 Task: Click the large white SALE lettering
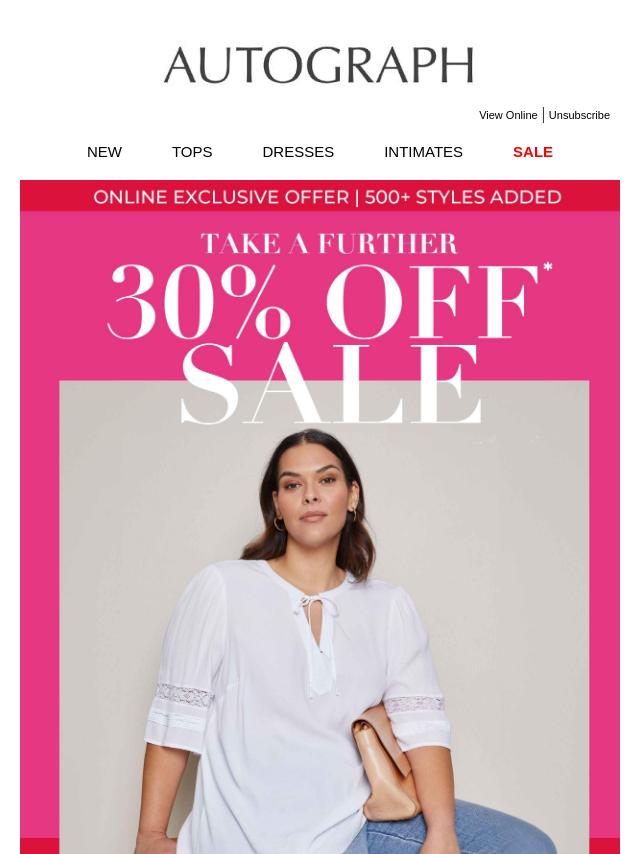[331, 383]
